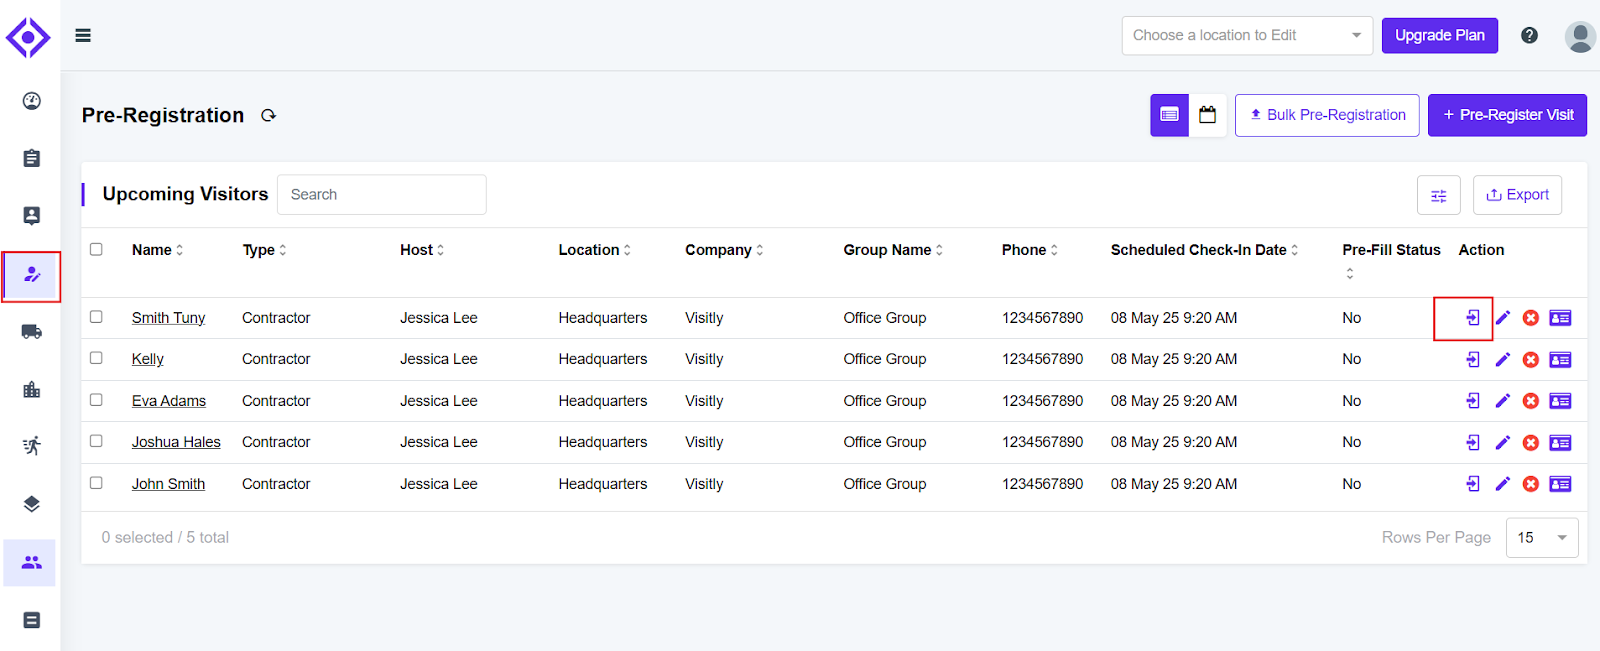Image resolution: width=1600 pixels, height=651 pixels.
Task: Open the buildings sidebar icon
Action: [x=32, y=389]
